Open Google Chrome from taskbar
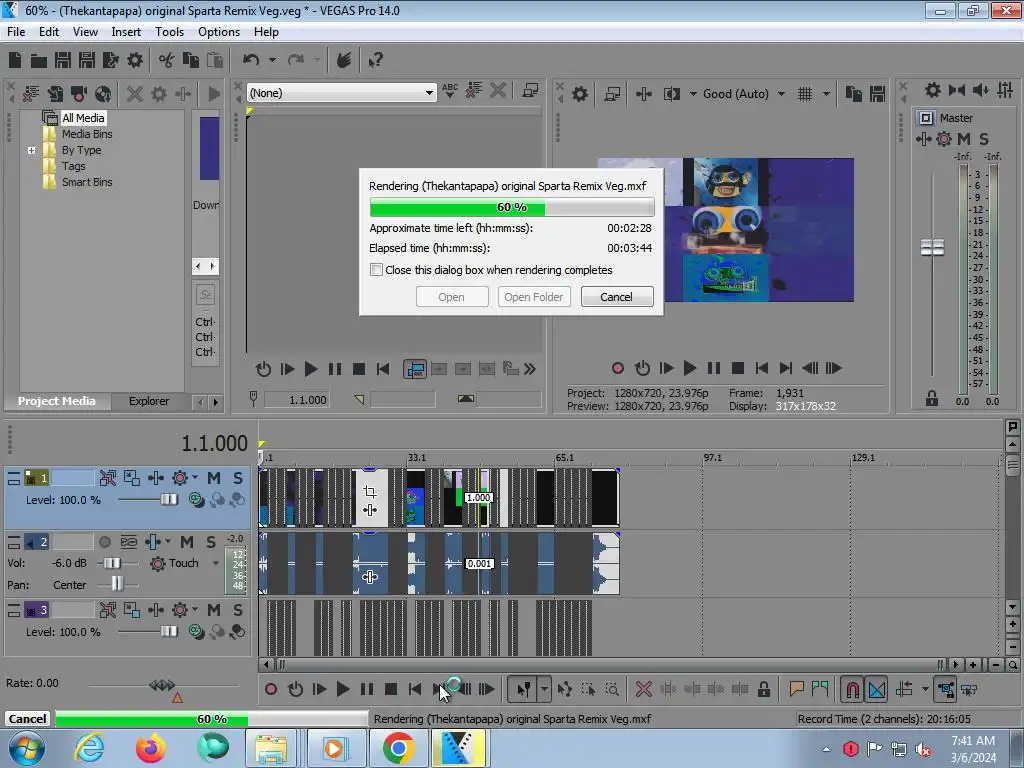The height and width of the screenshot is (768, 1024). [x=398, y=748]
